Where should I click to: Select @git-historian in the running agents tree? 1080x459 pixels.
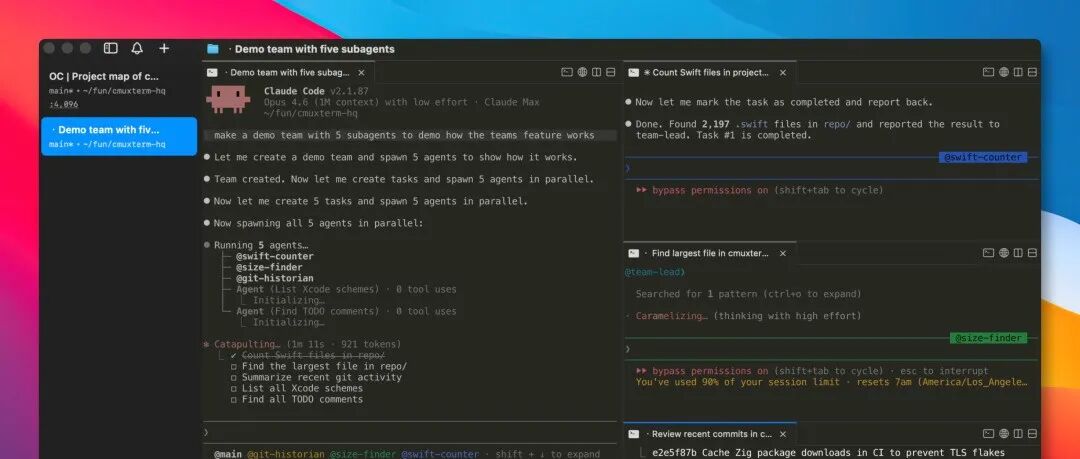pos(275,278)
